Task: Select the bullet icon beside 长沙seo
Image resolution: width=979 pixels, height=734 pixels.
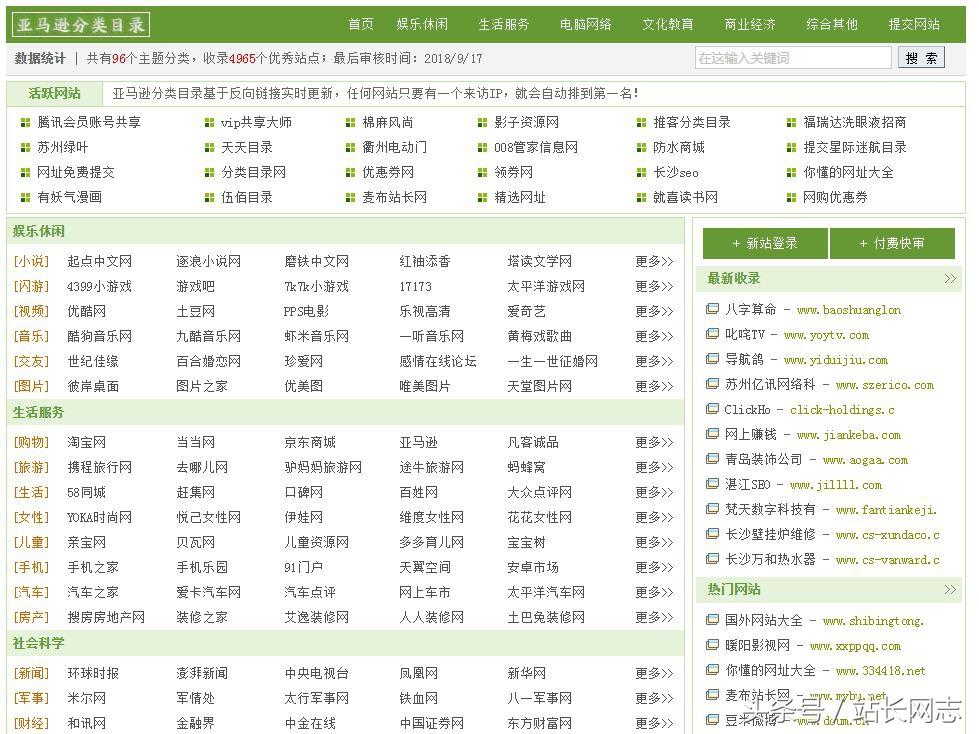Action: 641,173
